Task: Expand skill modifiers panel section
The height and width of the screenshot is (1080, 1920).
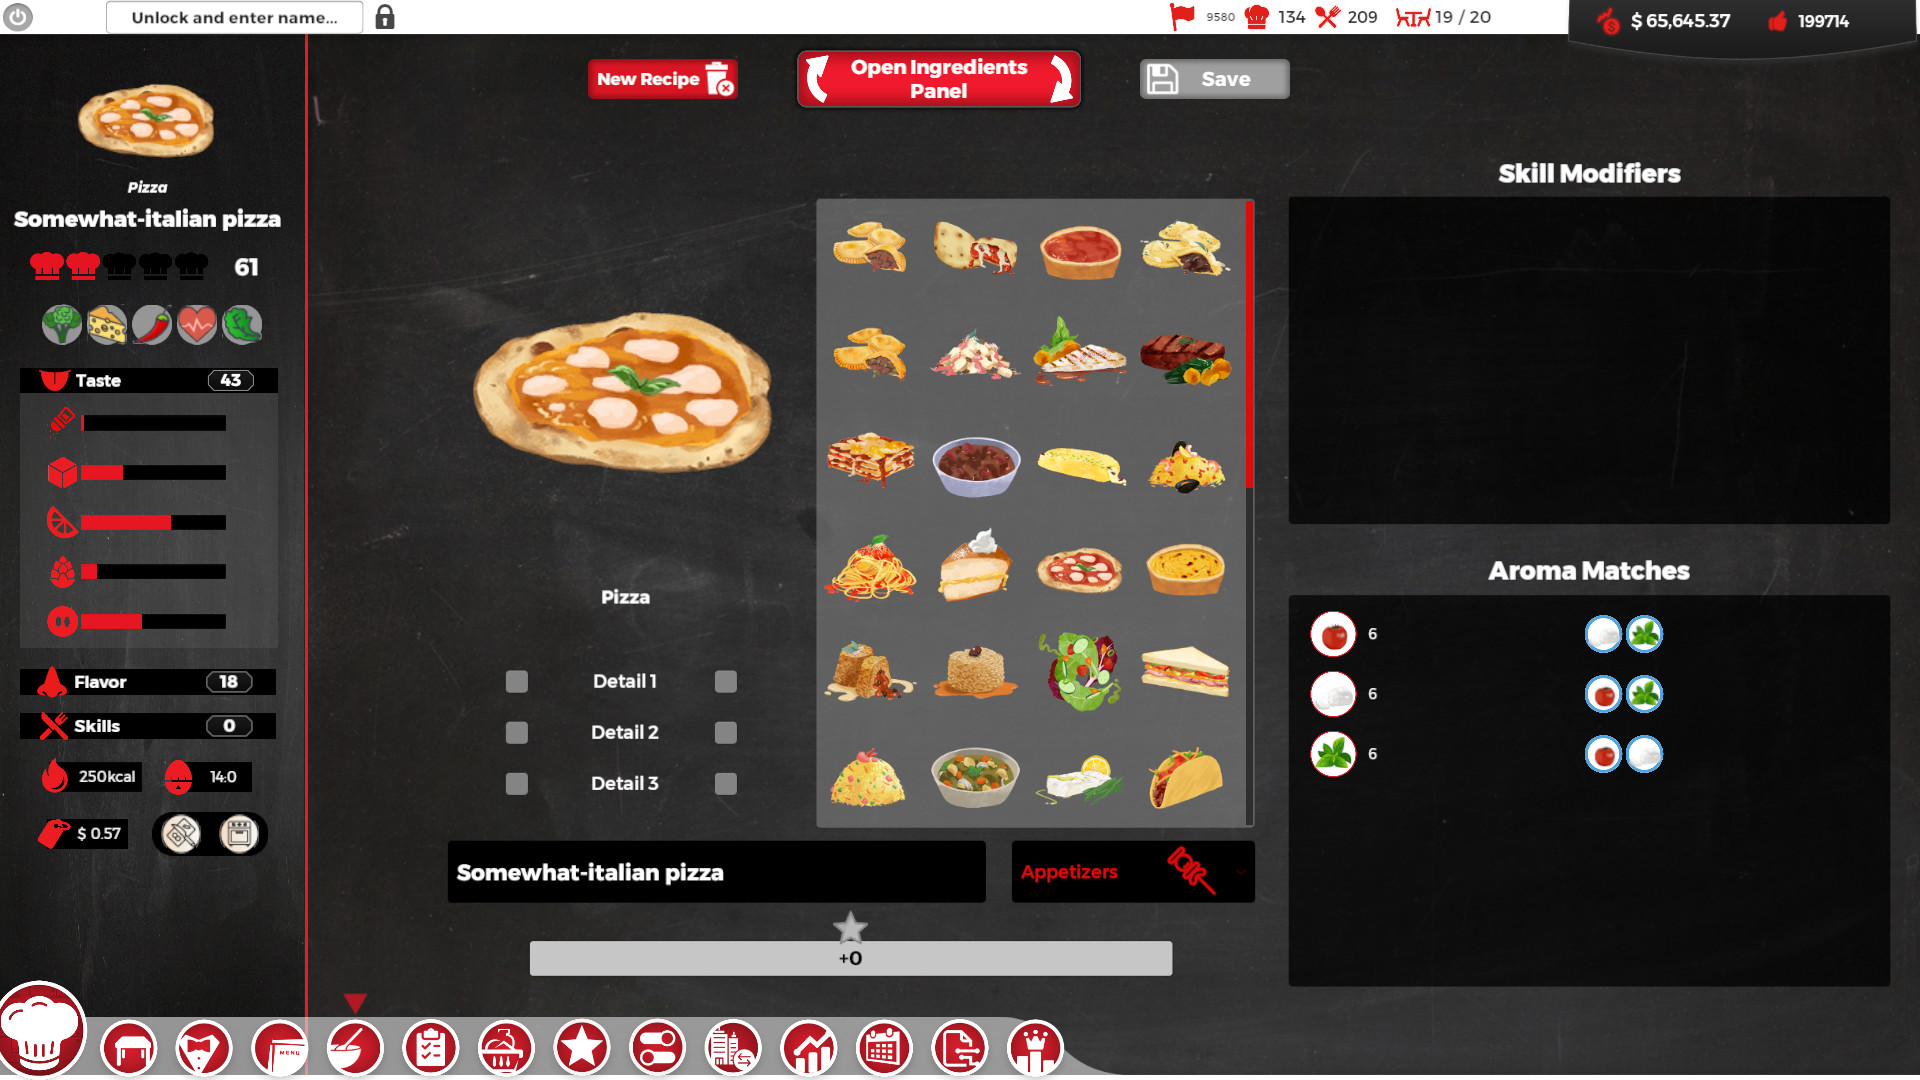Action: point(1588,173)
